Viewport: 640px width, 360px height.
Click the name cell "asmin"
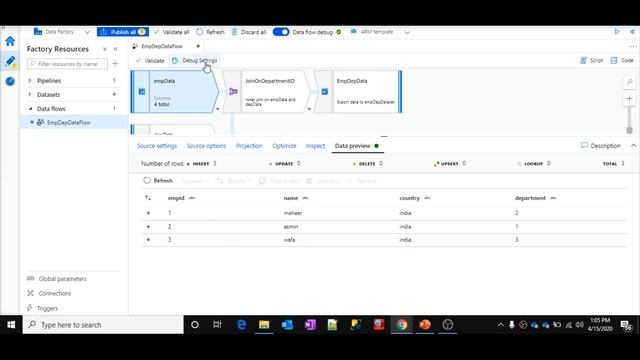click(291, 227)
